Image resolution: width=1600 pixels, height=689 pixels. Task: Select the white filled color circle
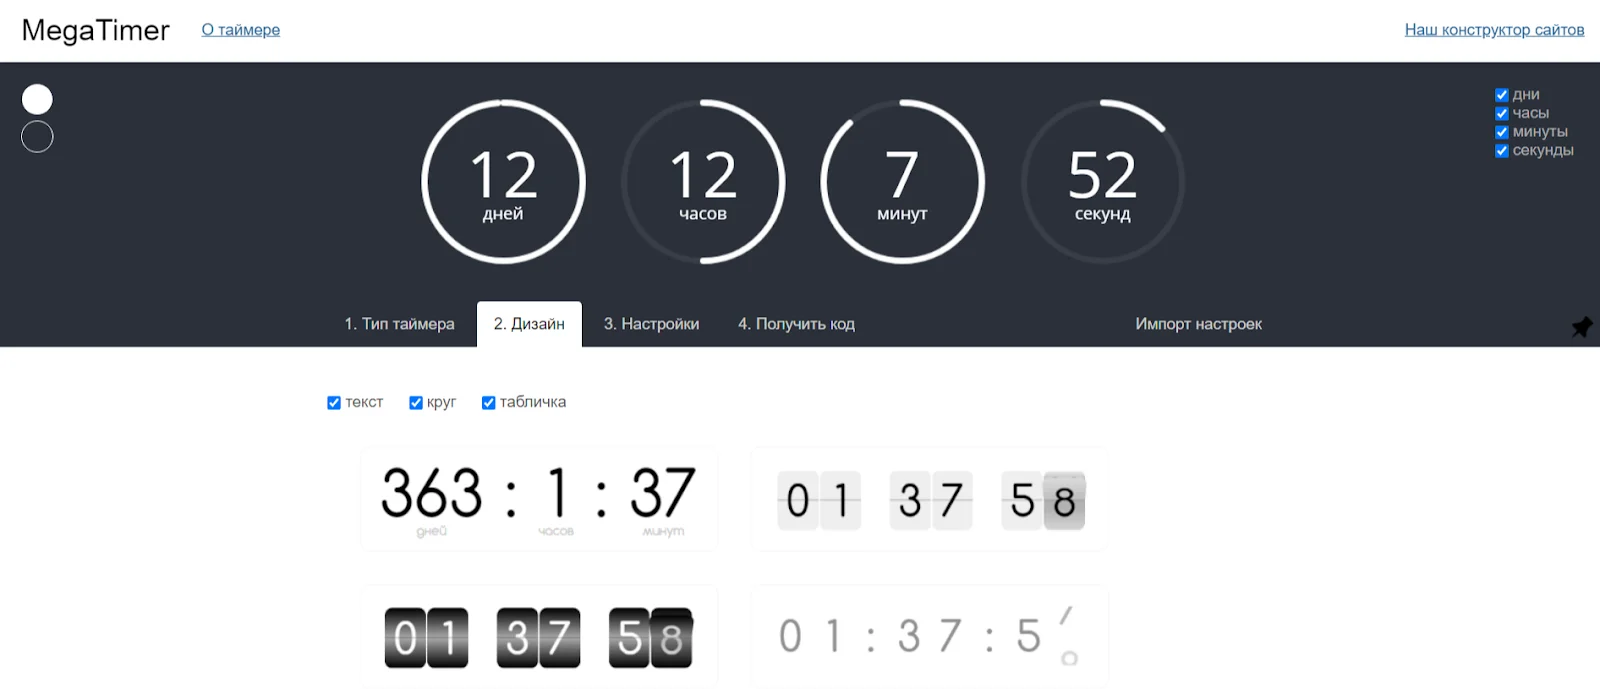pyautogui.click(x=37, y=99)
